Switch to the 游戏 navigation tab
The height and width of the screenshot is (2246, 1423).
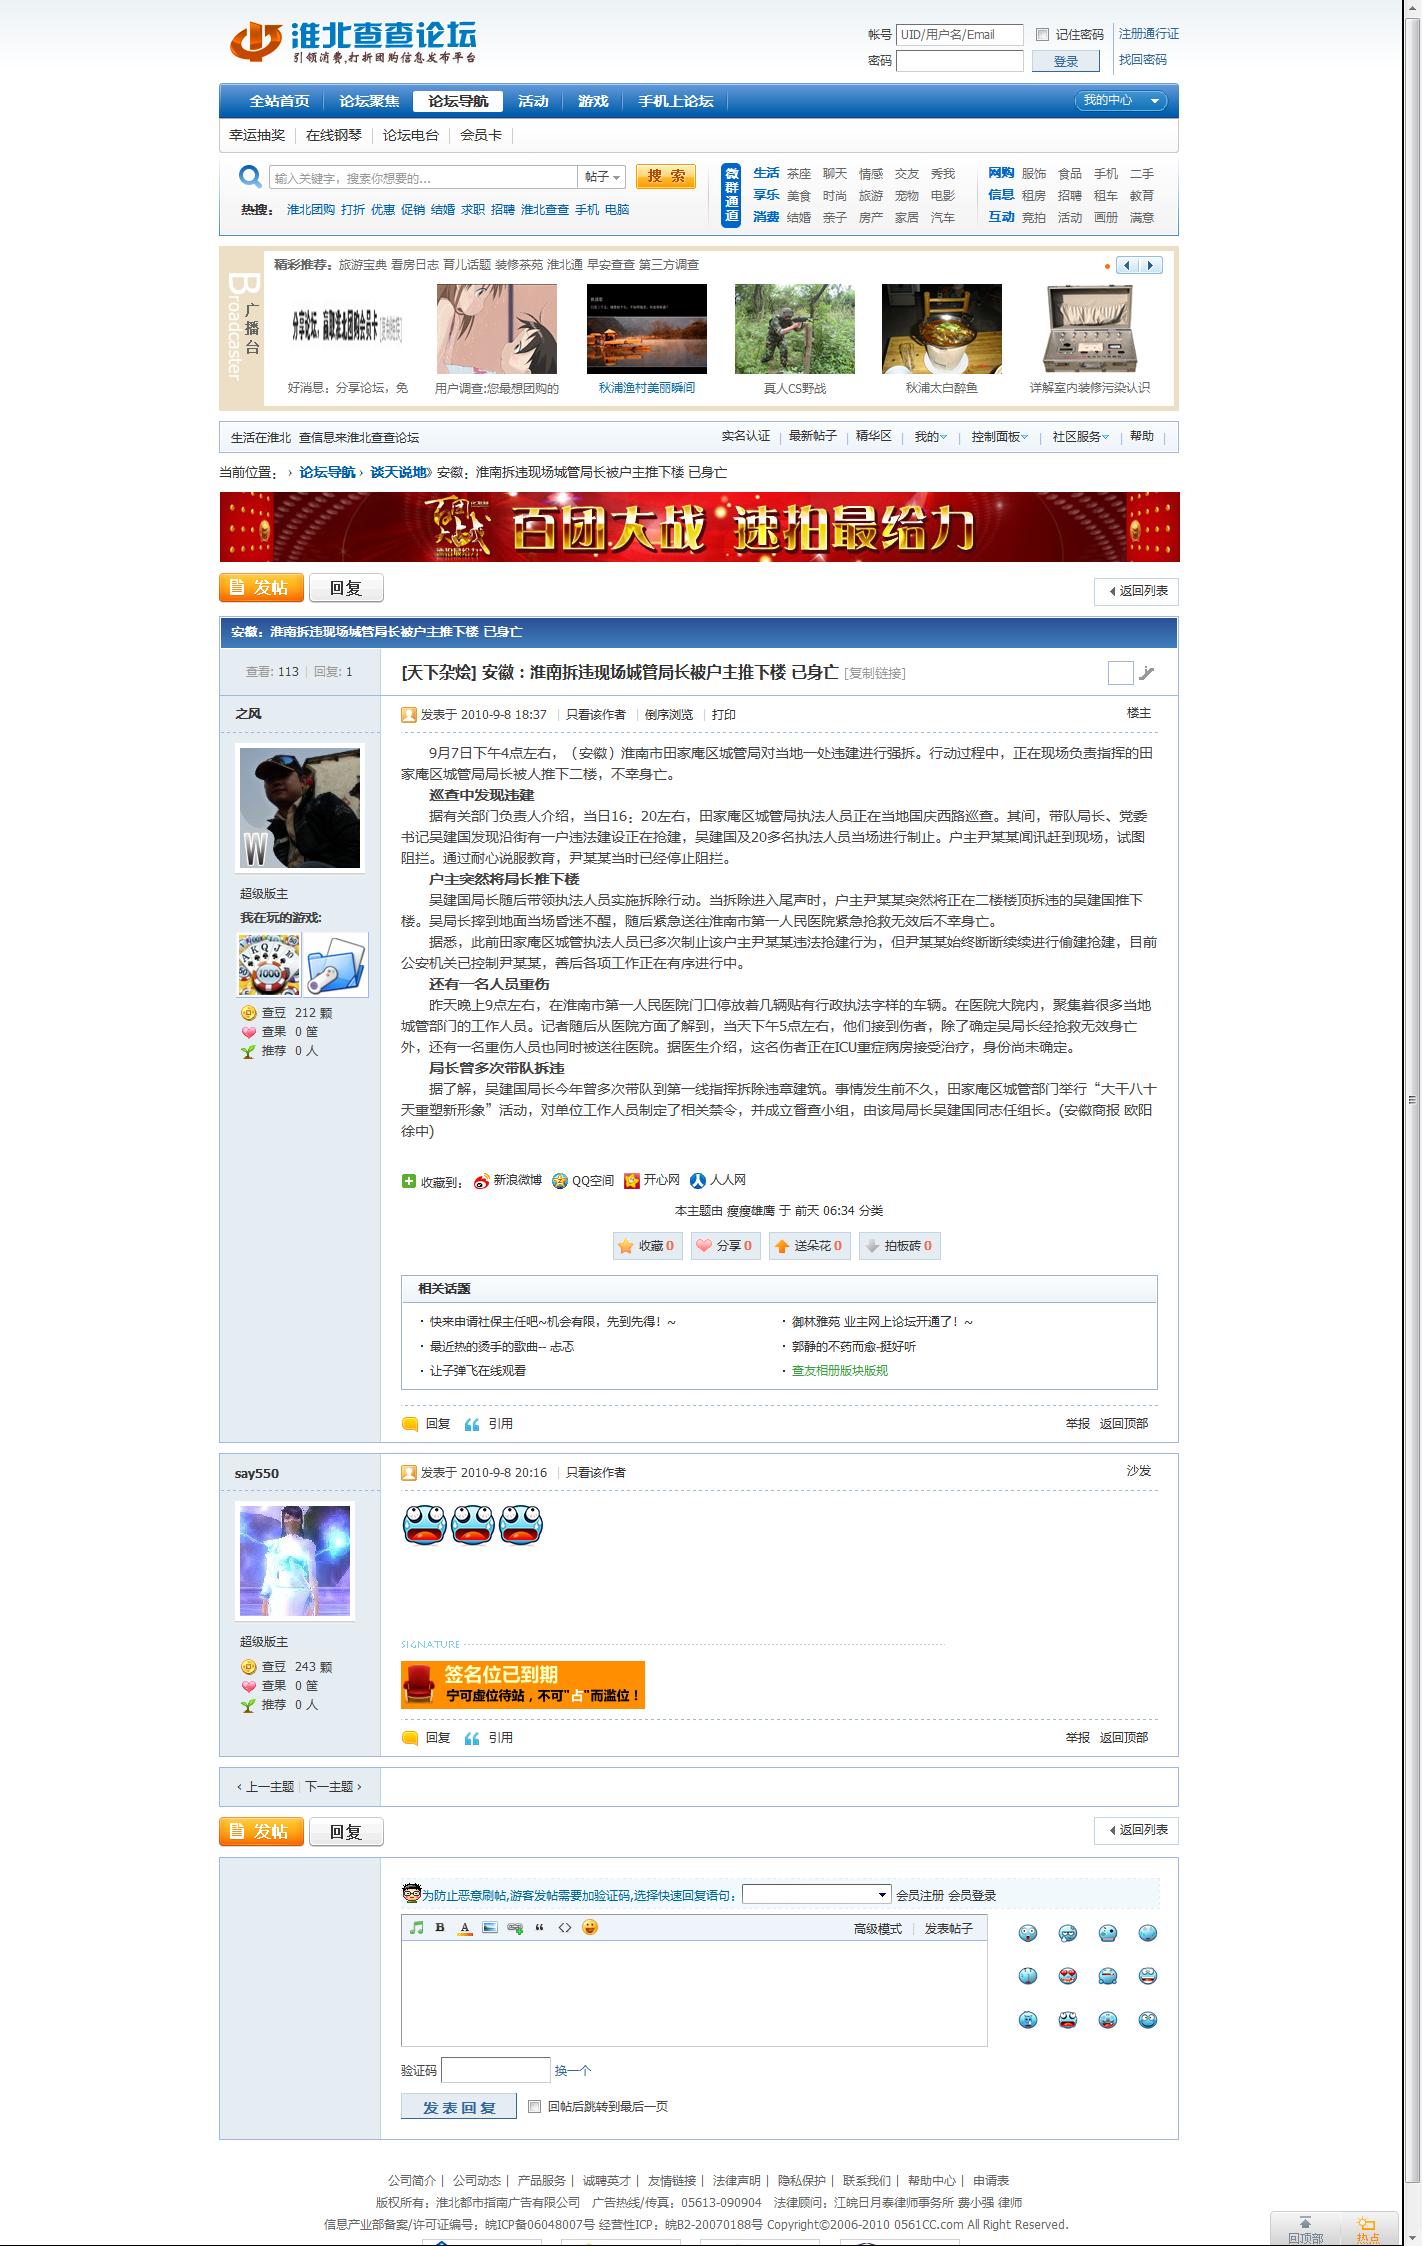point(593,101)
